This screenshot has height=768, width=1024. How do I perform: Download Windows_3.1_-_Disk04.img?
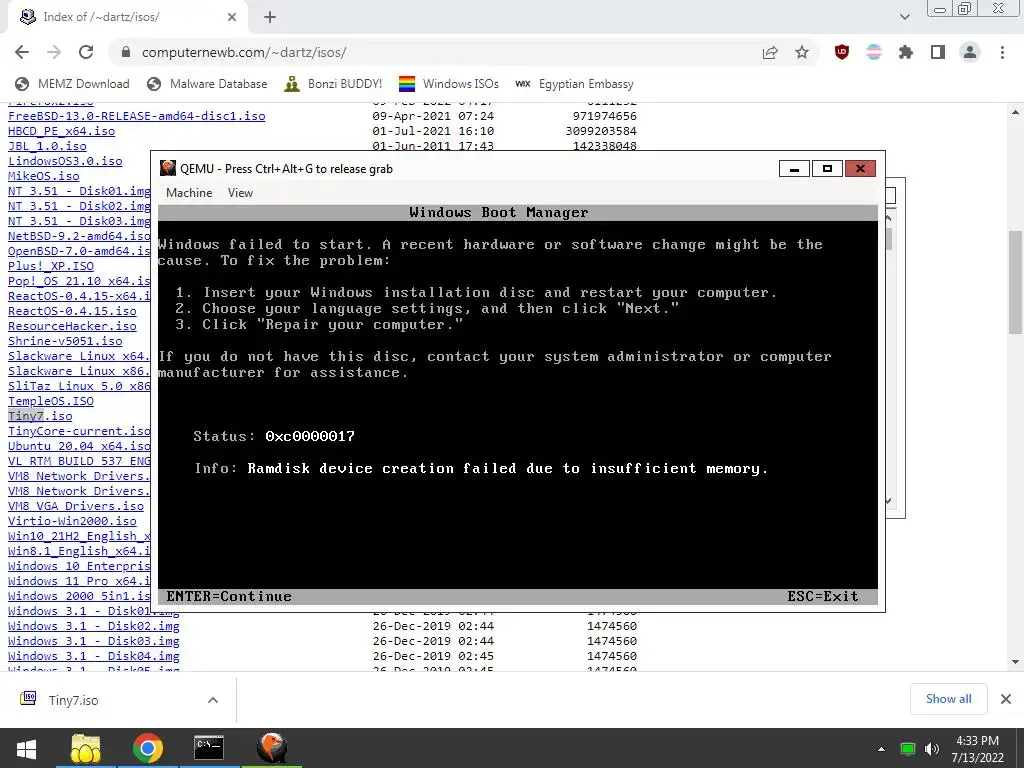click(x=93, y=656)
